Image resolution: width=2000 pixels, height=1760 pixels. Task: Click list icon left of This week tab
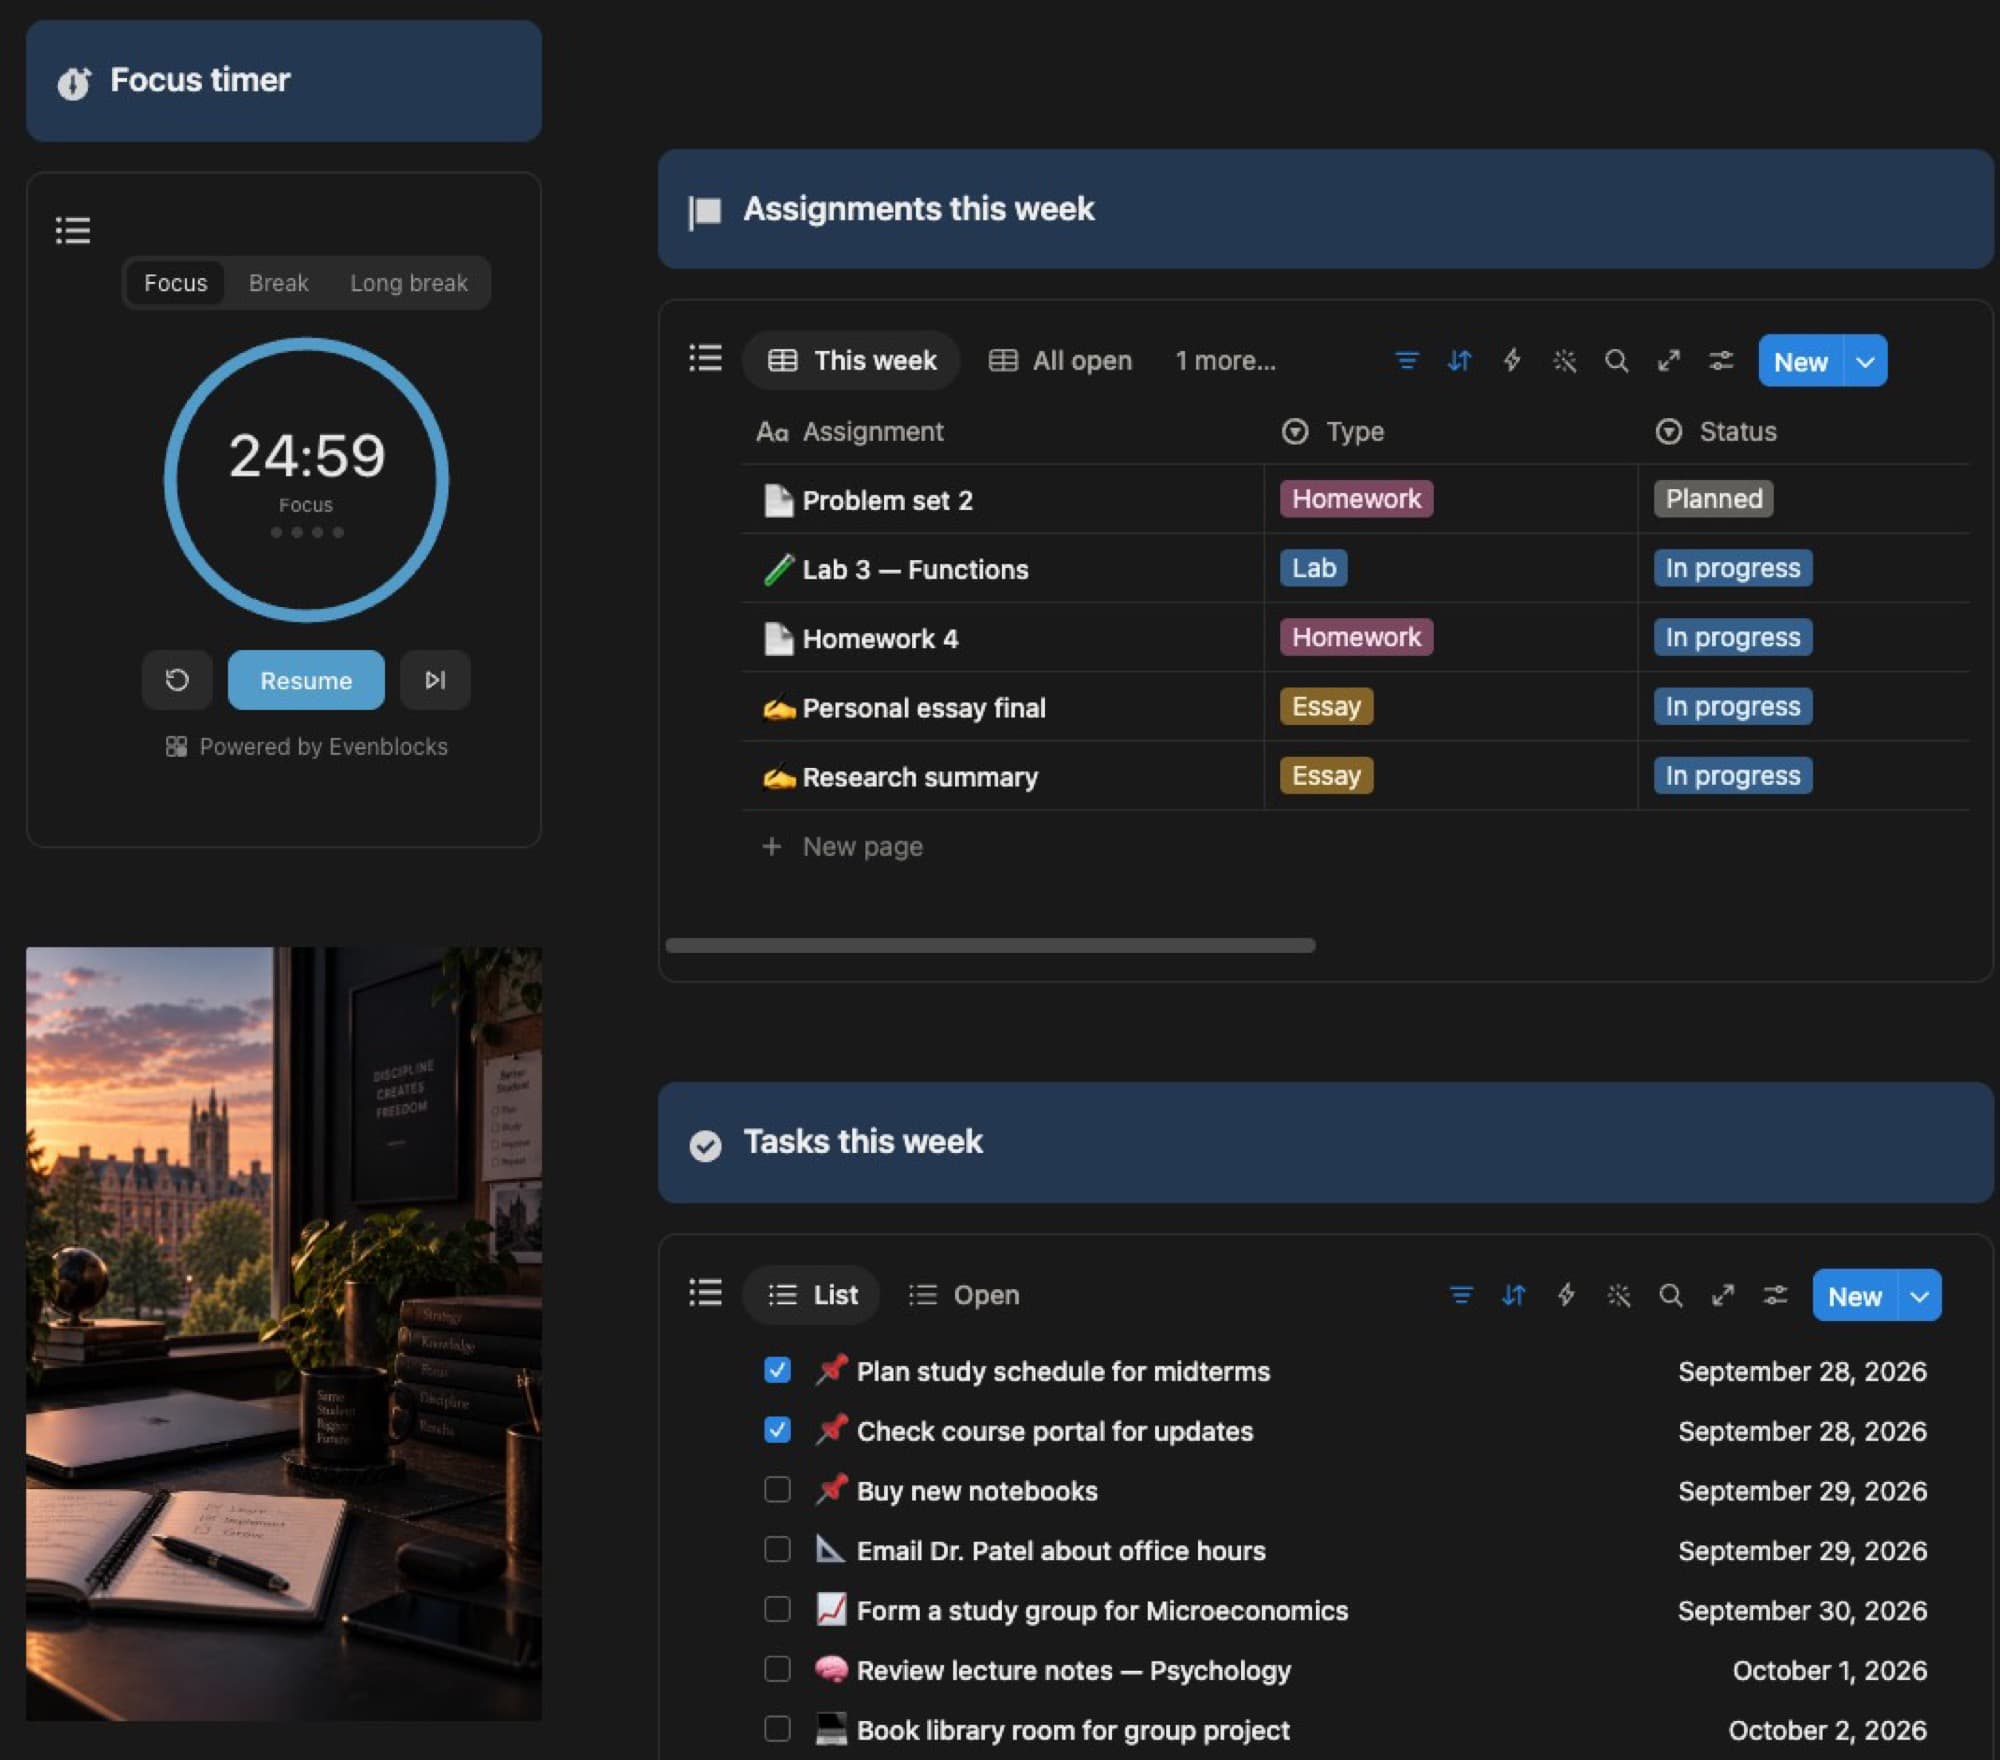coord(705,358)
